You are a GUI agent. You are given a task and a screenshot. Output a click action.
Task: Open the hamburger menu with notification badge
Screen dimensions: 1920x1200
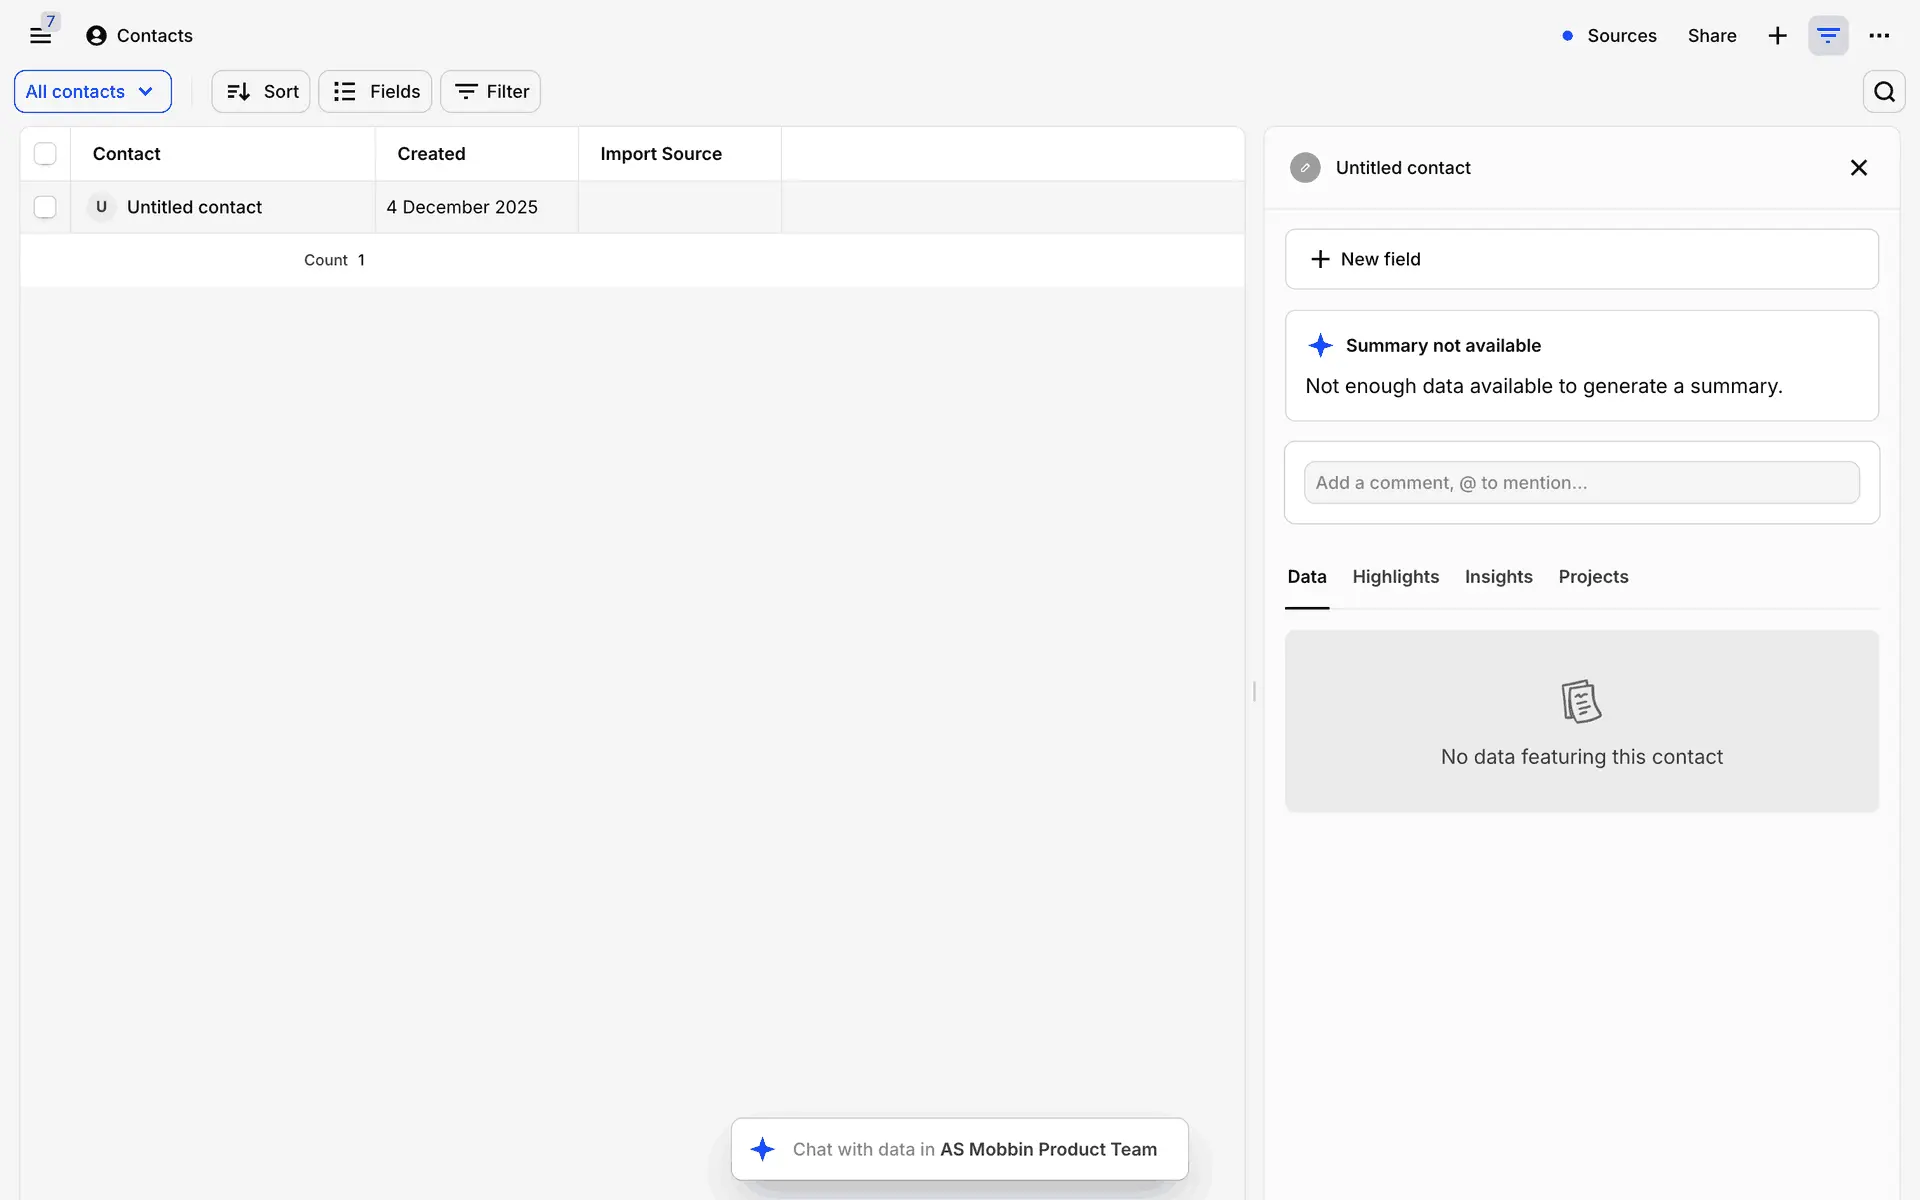click(41, 35)
